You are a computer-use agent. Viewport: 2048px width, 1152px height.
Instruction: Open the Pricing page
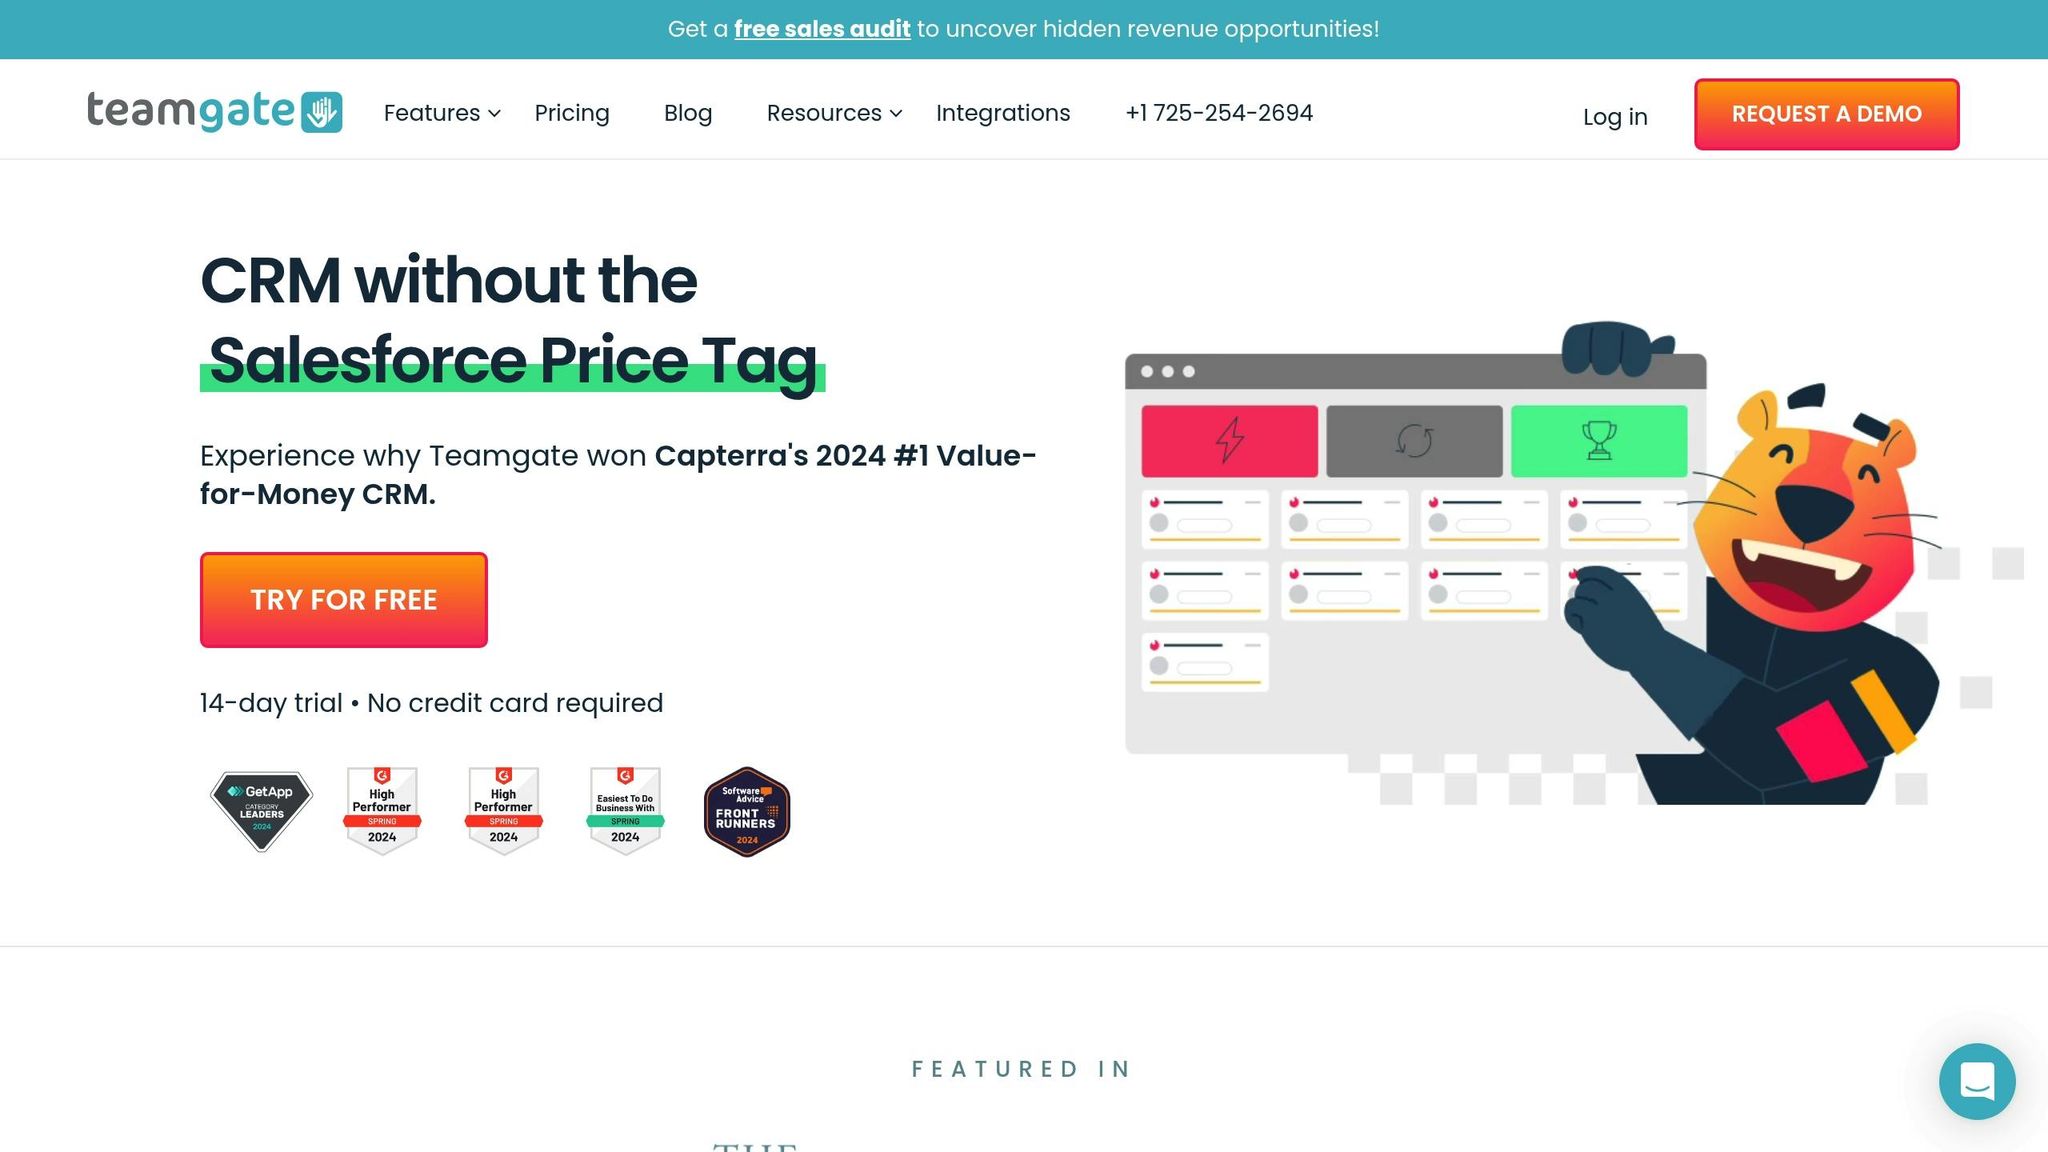572,113
